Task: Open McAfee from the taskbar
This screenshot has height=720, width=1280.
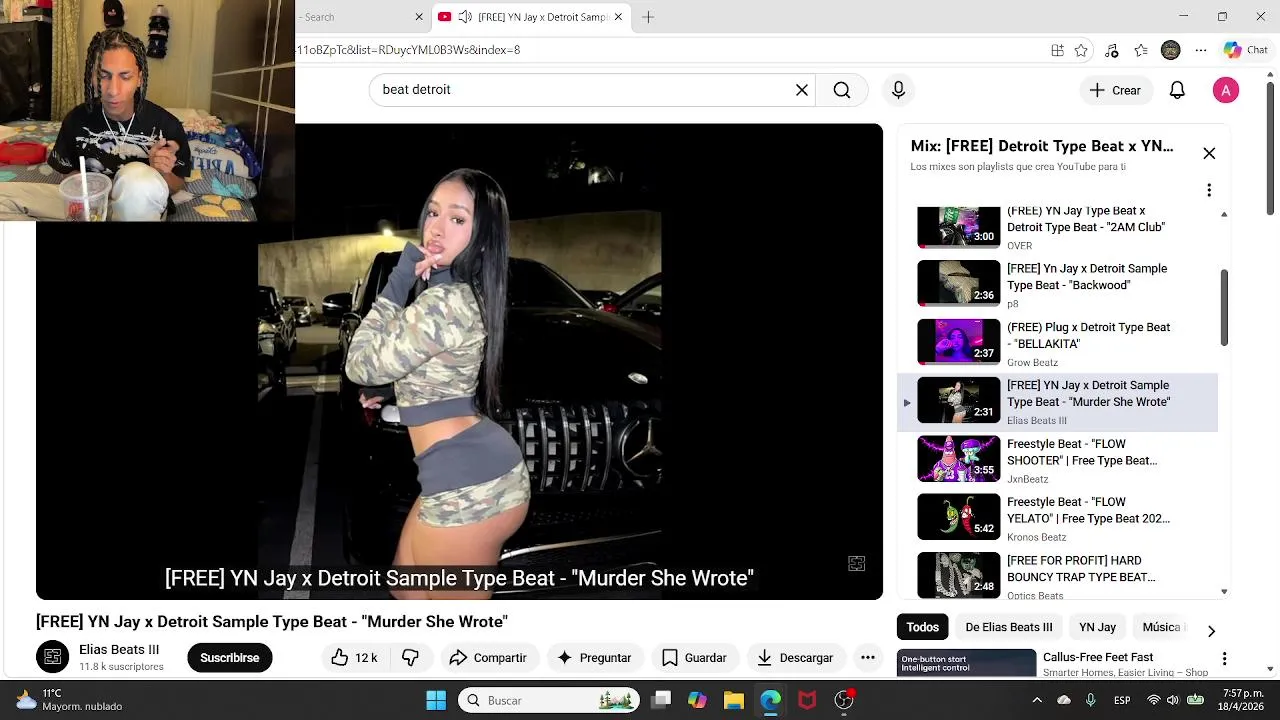Action: (807, 700)
